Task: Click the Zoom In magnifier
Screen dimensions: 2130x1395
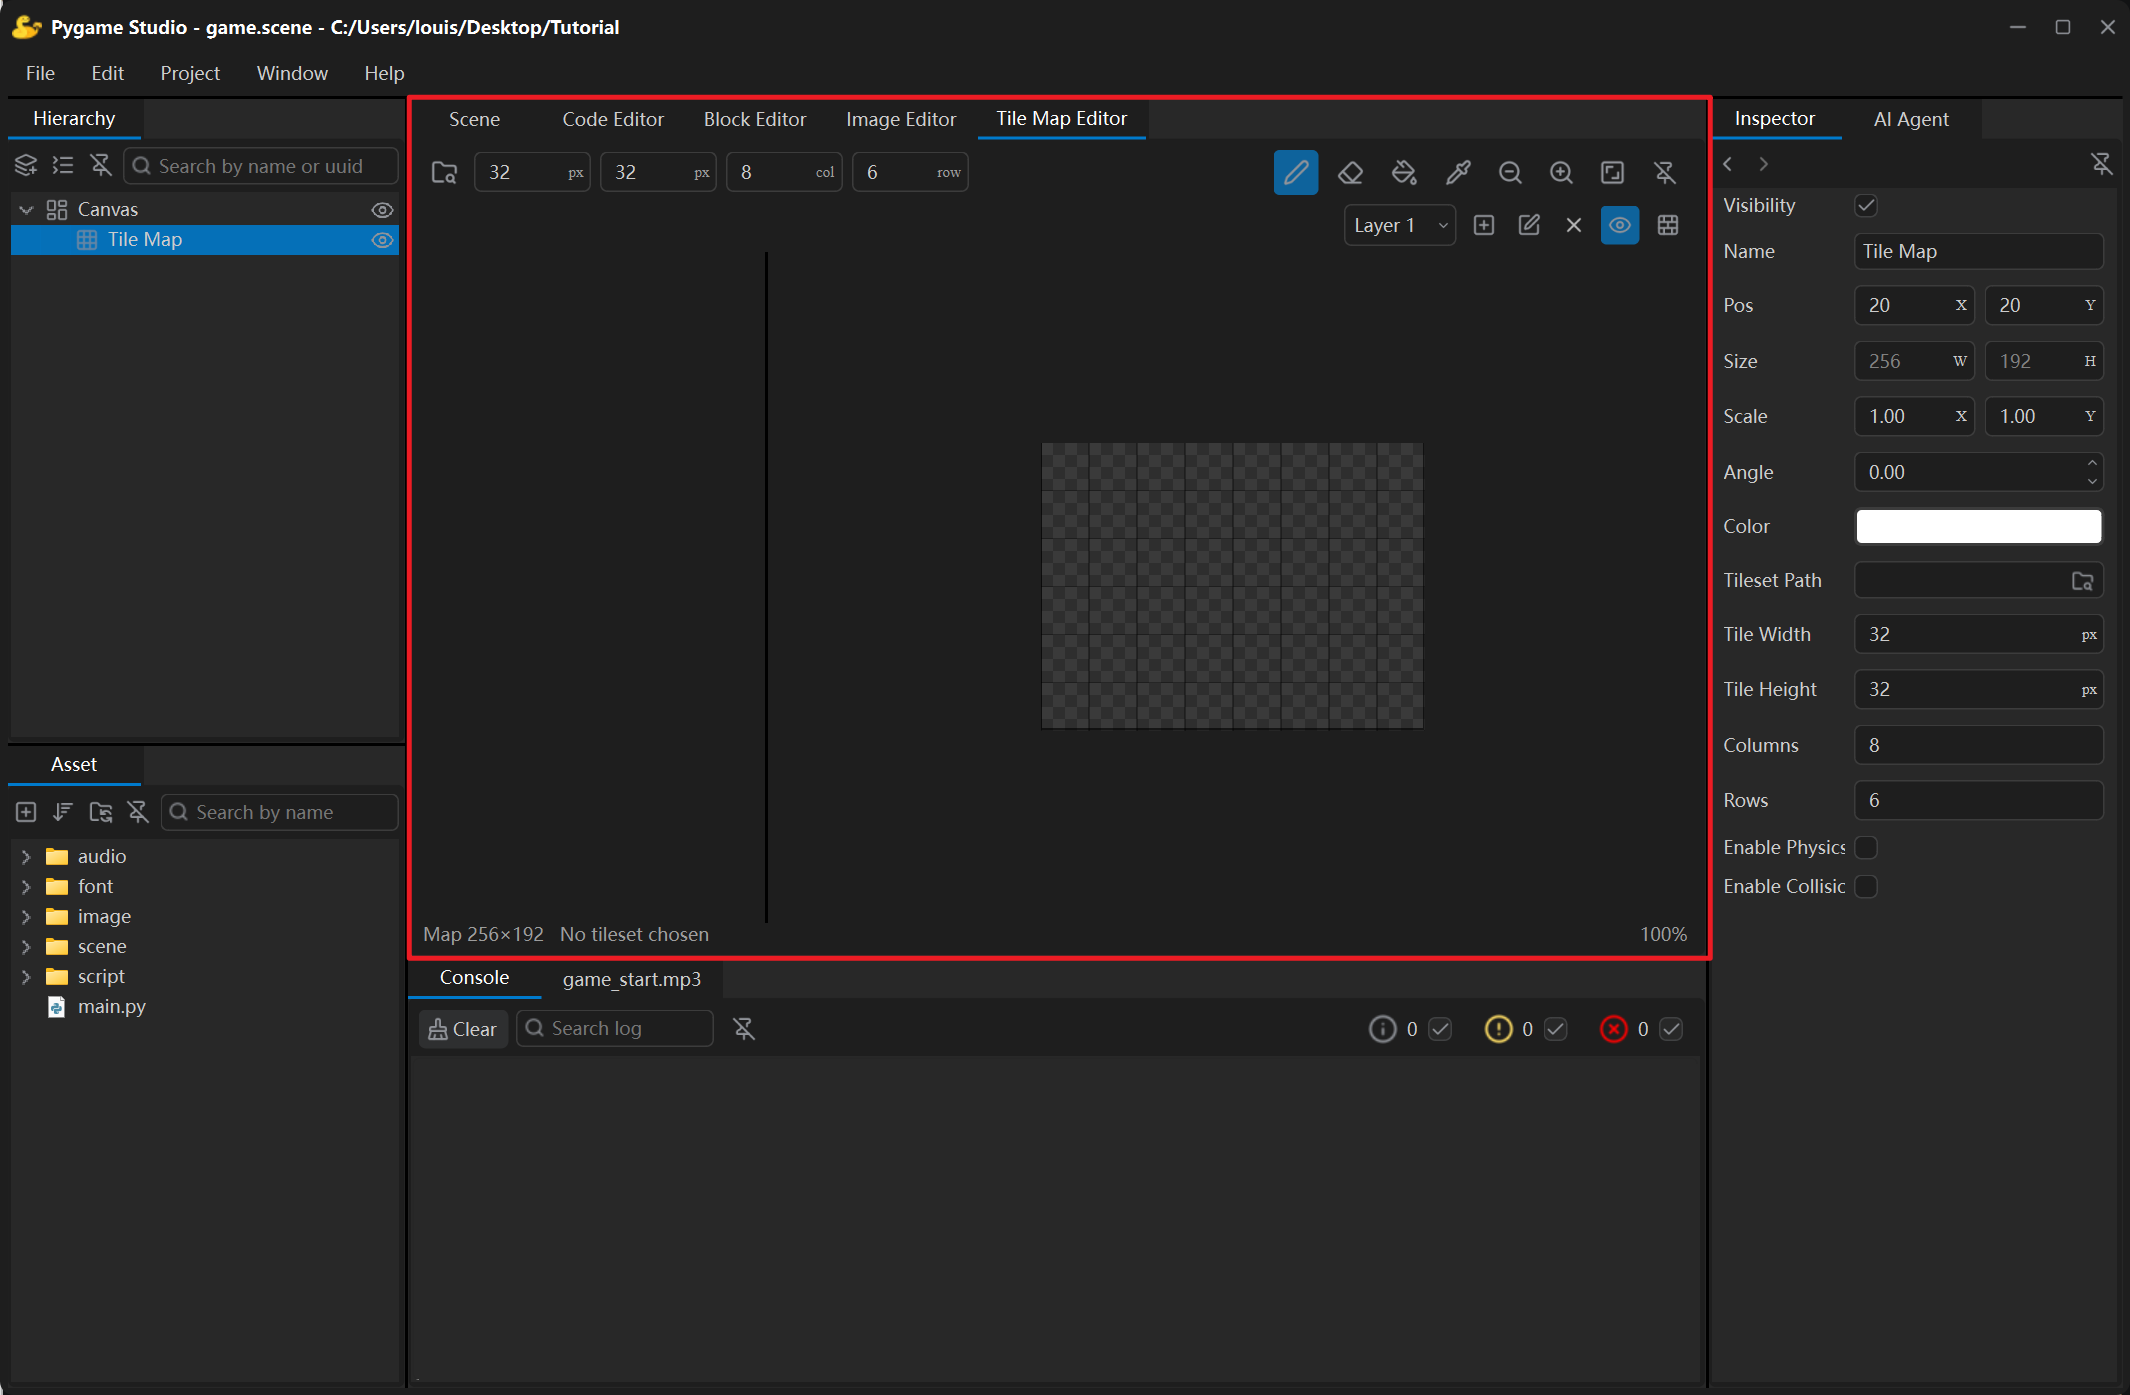Action: pos(1561,172)
